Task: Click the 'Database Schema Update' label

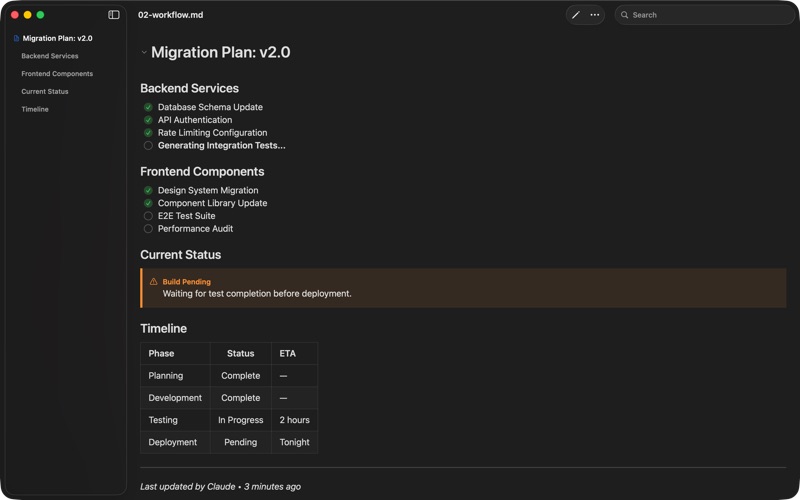Action: (210, 107)
